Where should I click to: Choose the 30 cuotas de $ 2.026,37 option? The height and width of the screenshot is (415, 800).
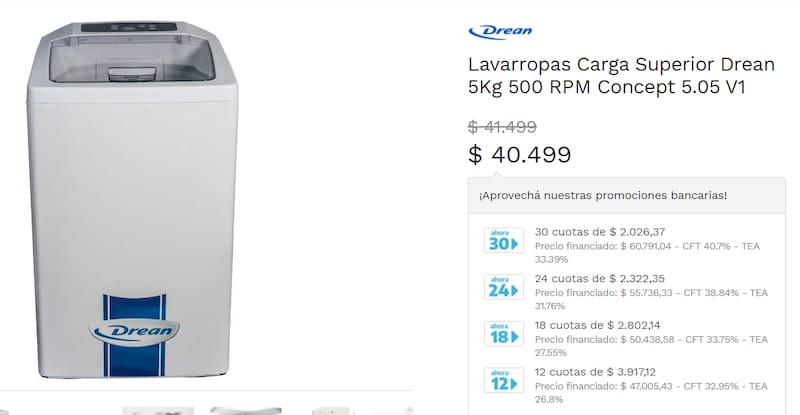pyautogui.click(x=599, y=232)
